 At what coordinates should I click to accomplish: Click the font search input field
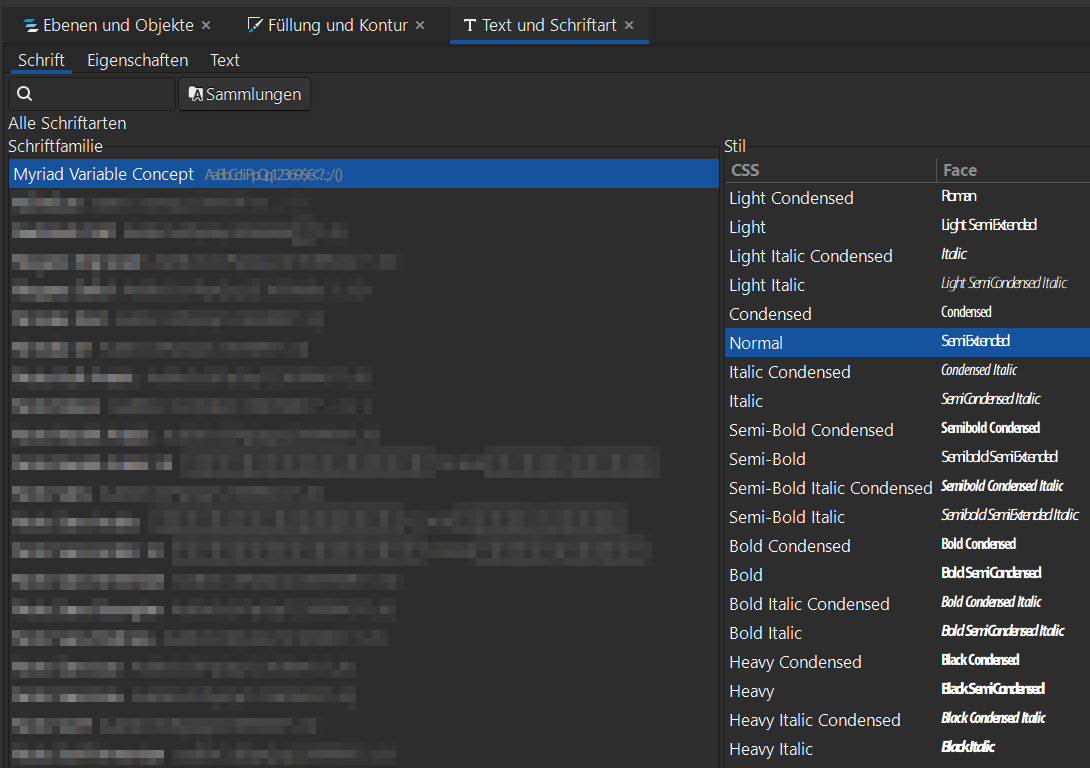pyautogui.click(x=92, y=94)
